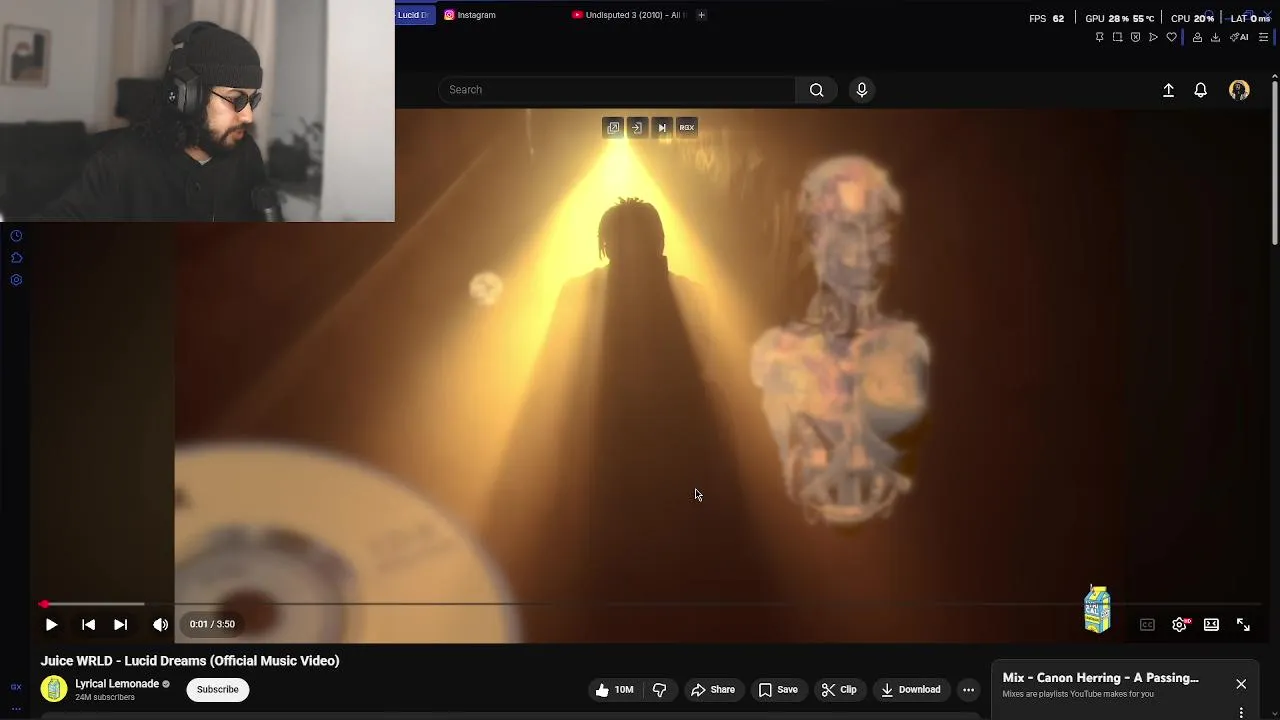The height and width of the screenshot is (720, 1280).
Task: Open the player settings gear
Action: (x=1180, y=625)
